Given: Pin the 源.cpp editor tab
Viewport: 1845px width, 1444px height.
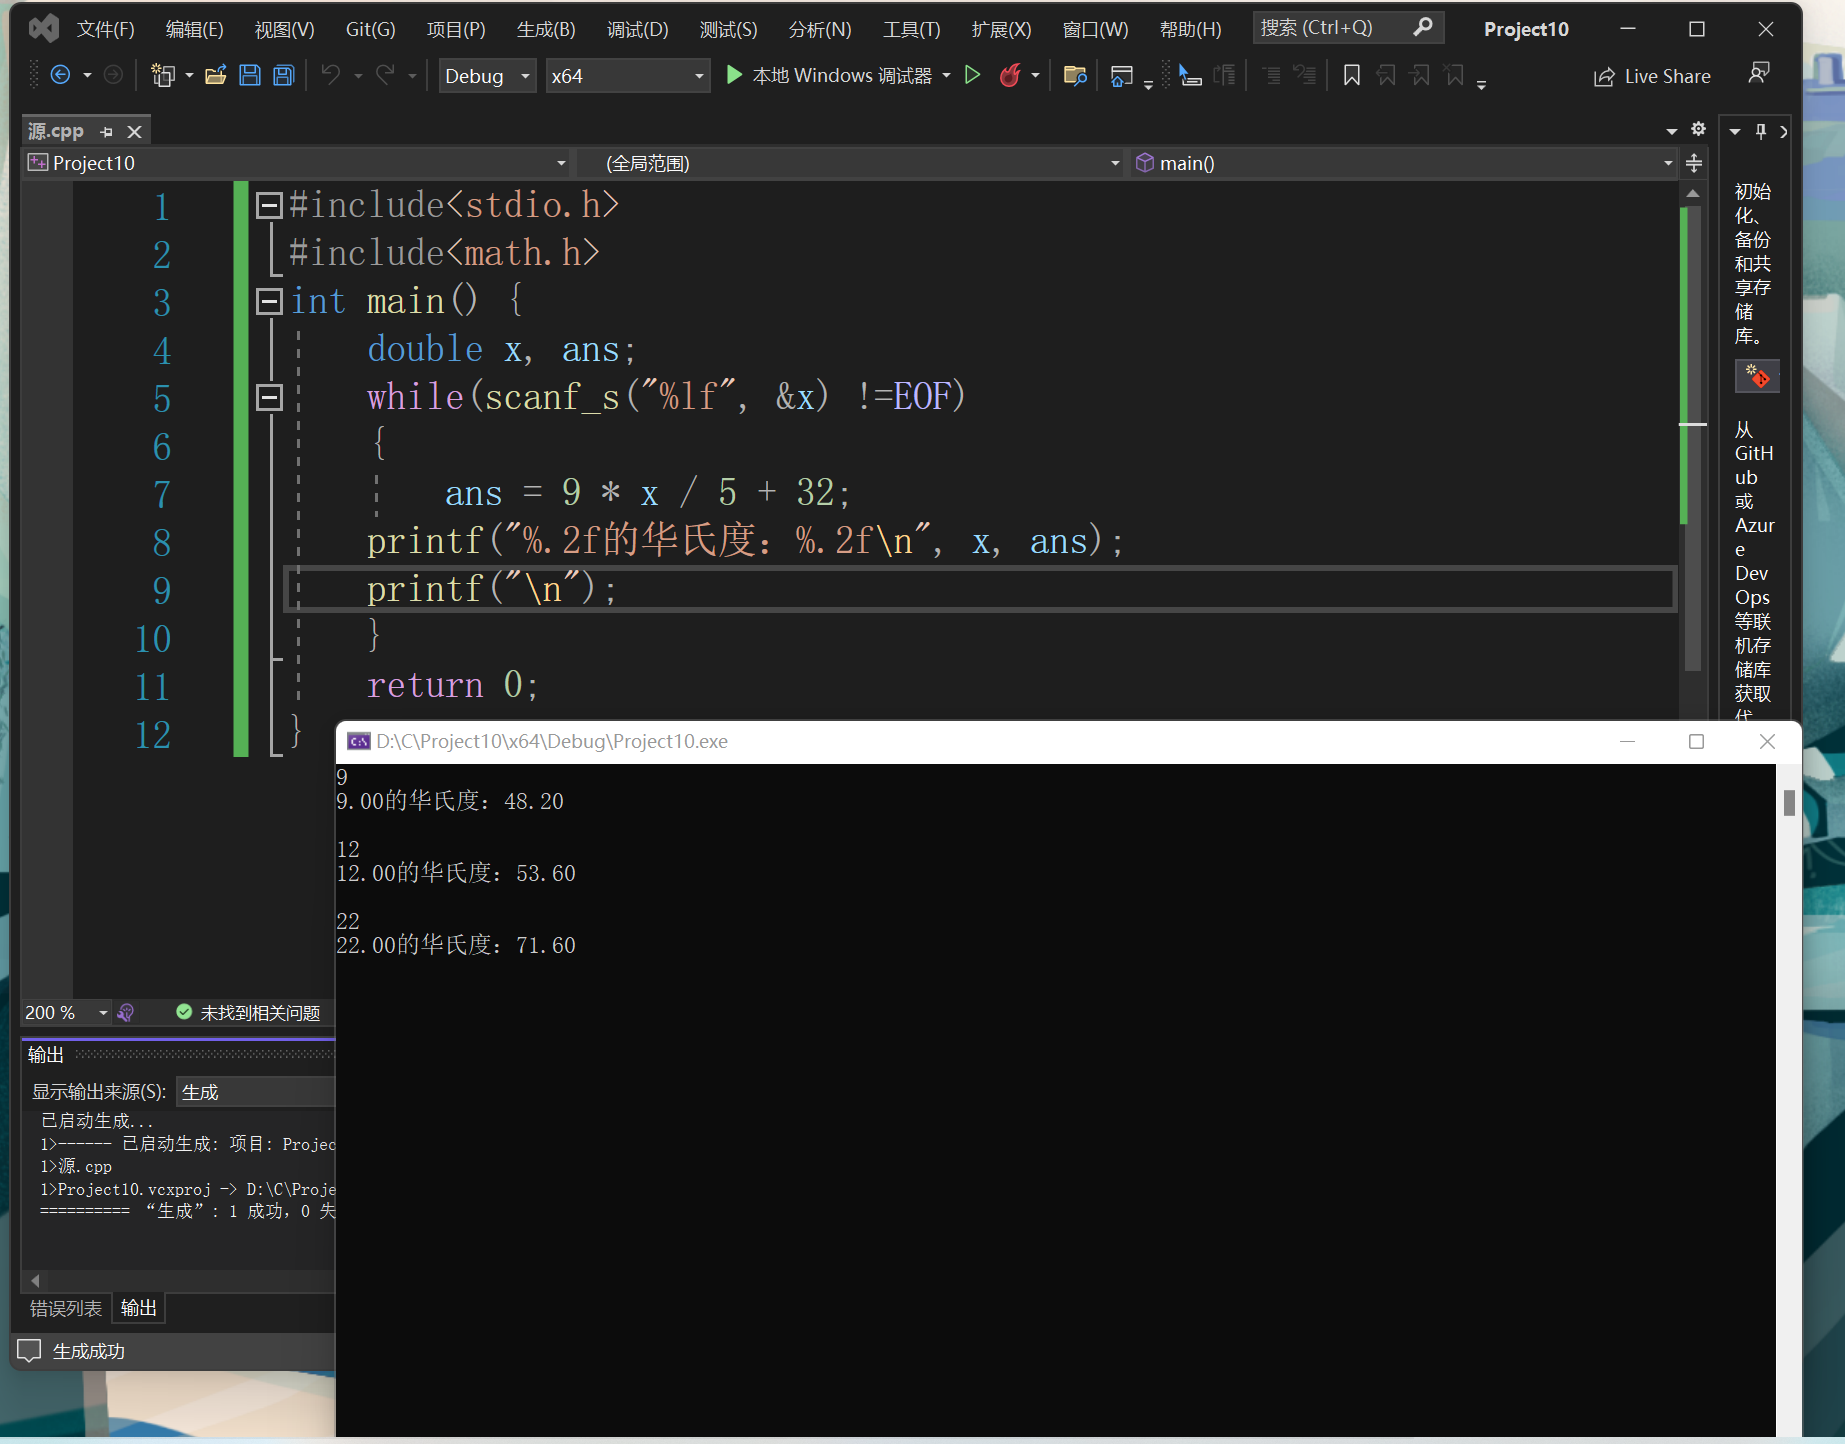Looking at the screenshot, I should 107,131.
